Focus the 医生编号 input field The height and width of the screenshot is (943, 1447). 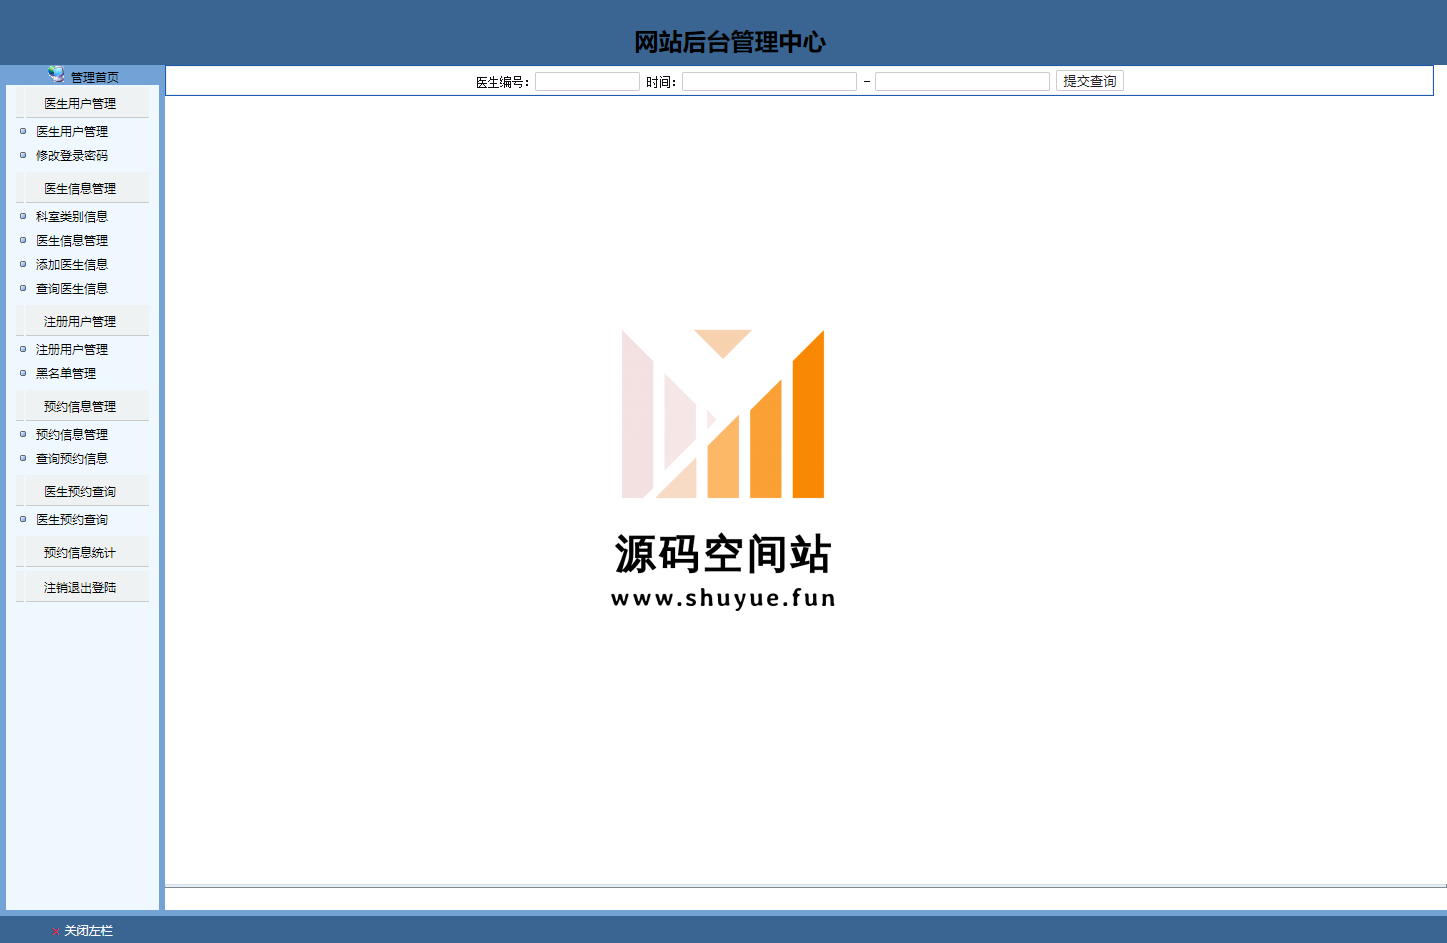[587, 81]
